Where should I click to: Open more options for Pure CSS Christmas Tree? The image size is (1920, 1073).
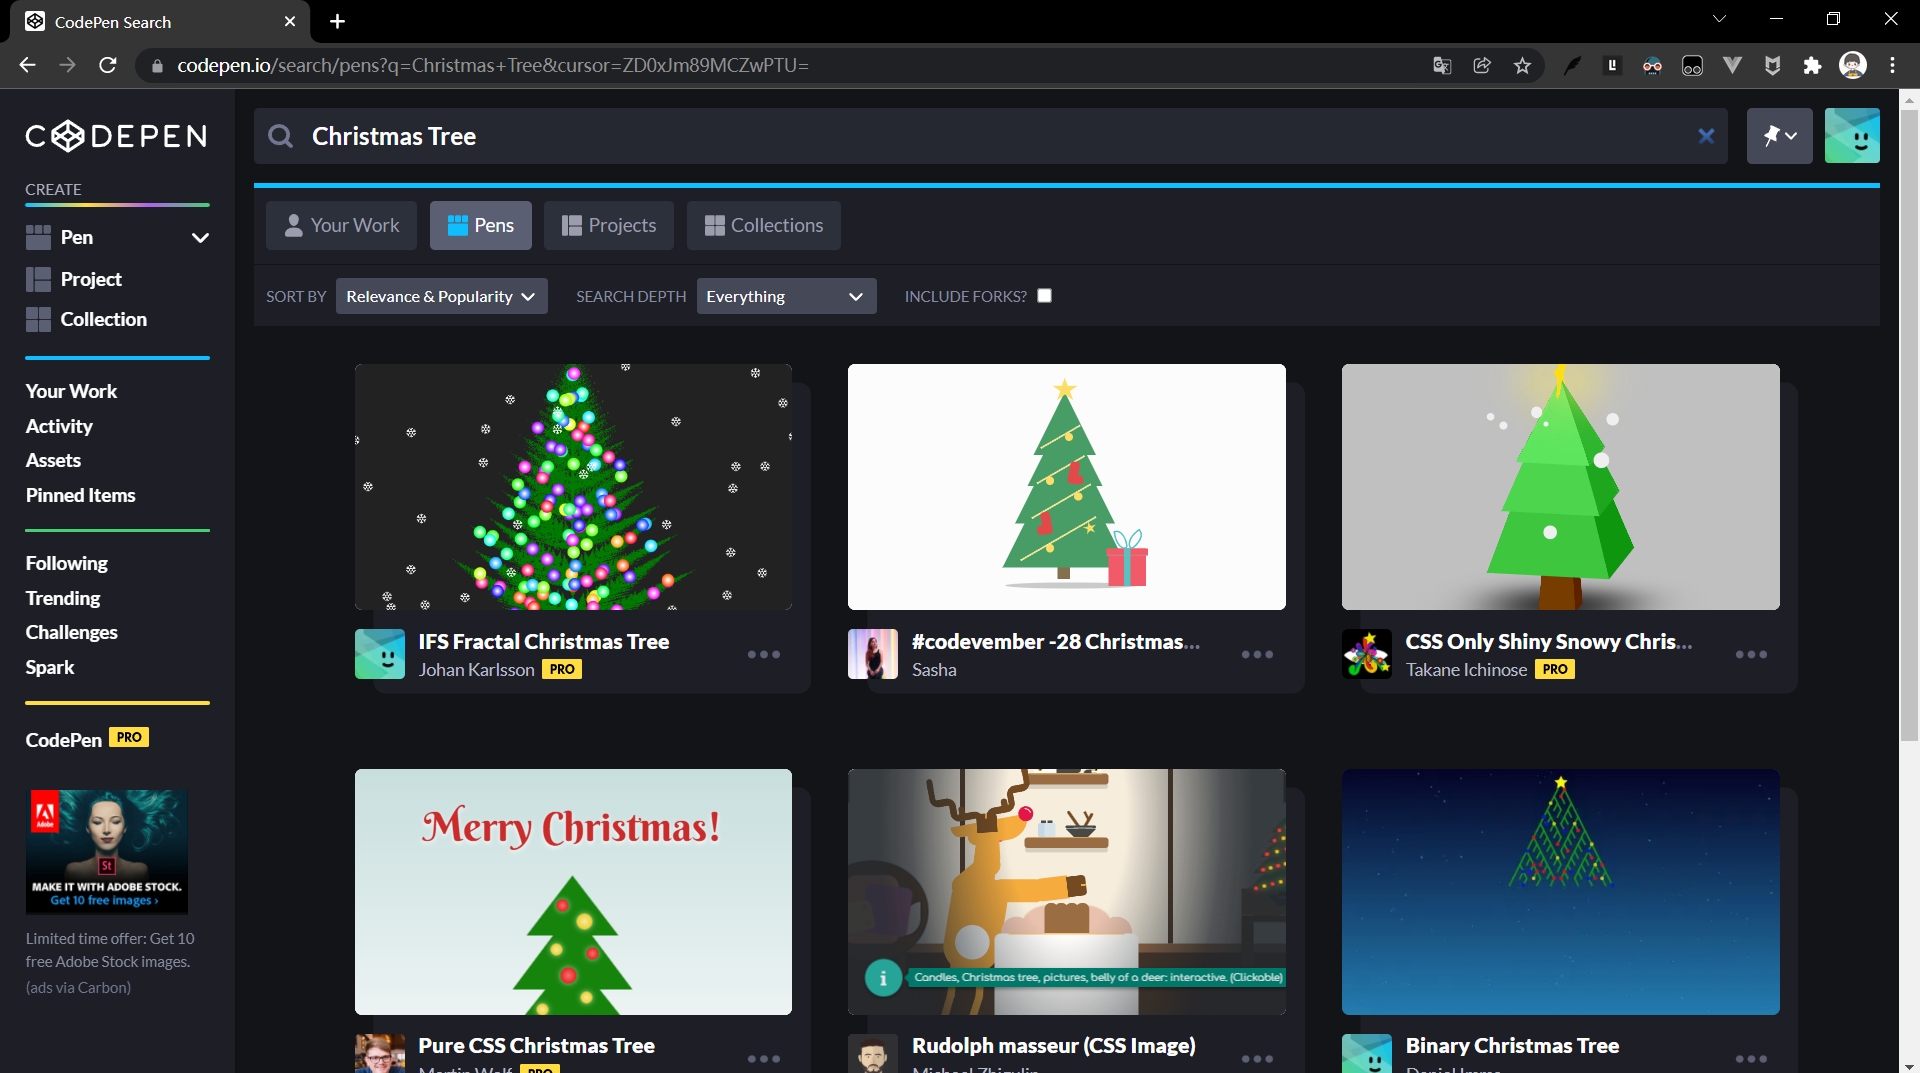[764, 1058]
